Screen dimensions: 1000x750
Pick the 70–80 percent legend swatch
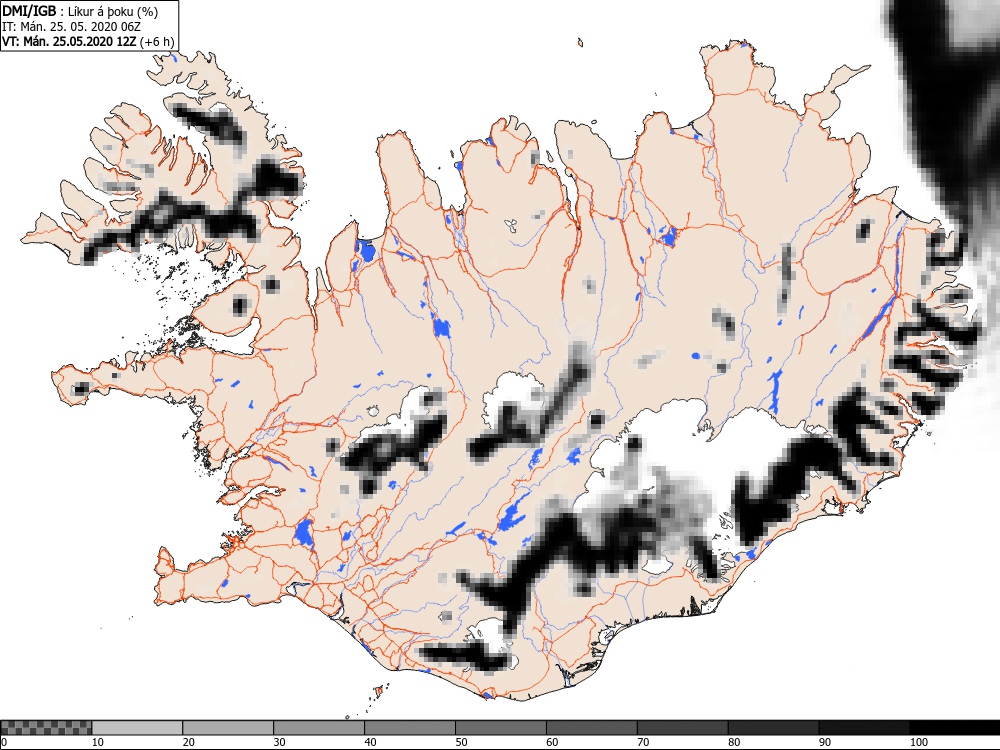[682, 728]
